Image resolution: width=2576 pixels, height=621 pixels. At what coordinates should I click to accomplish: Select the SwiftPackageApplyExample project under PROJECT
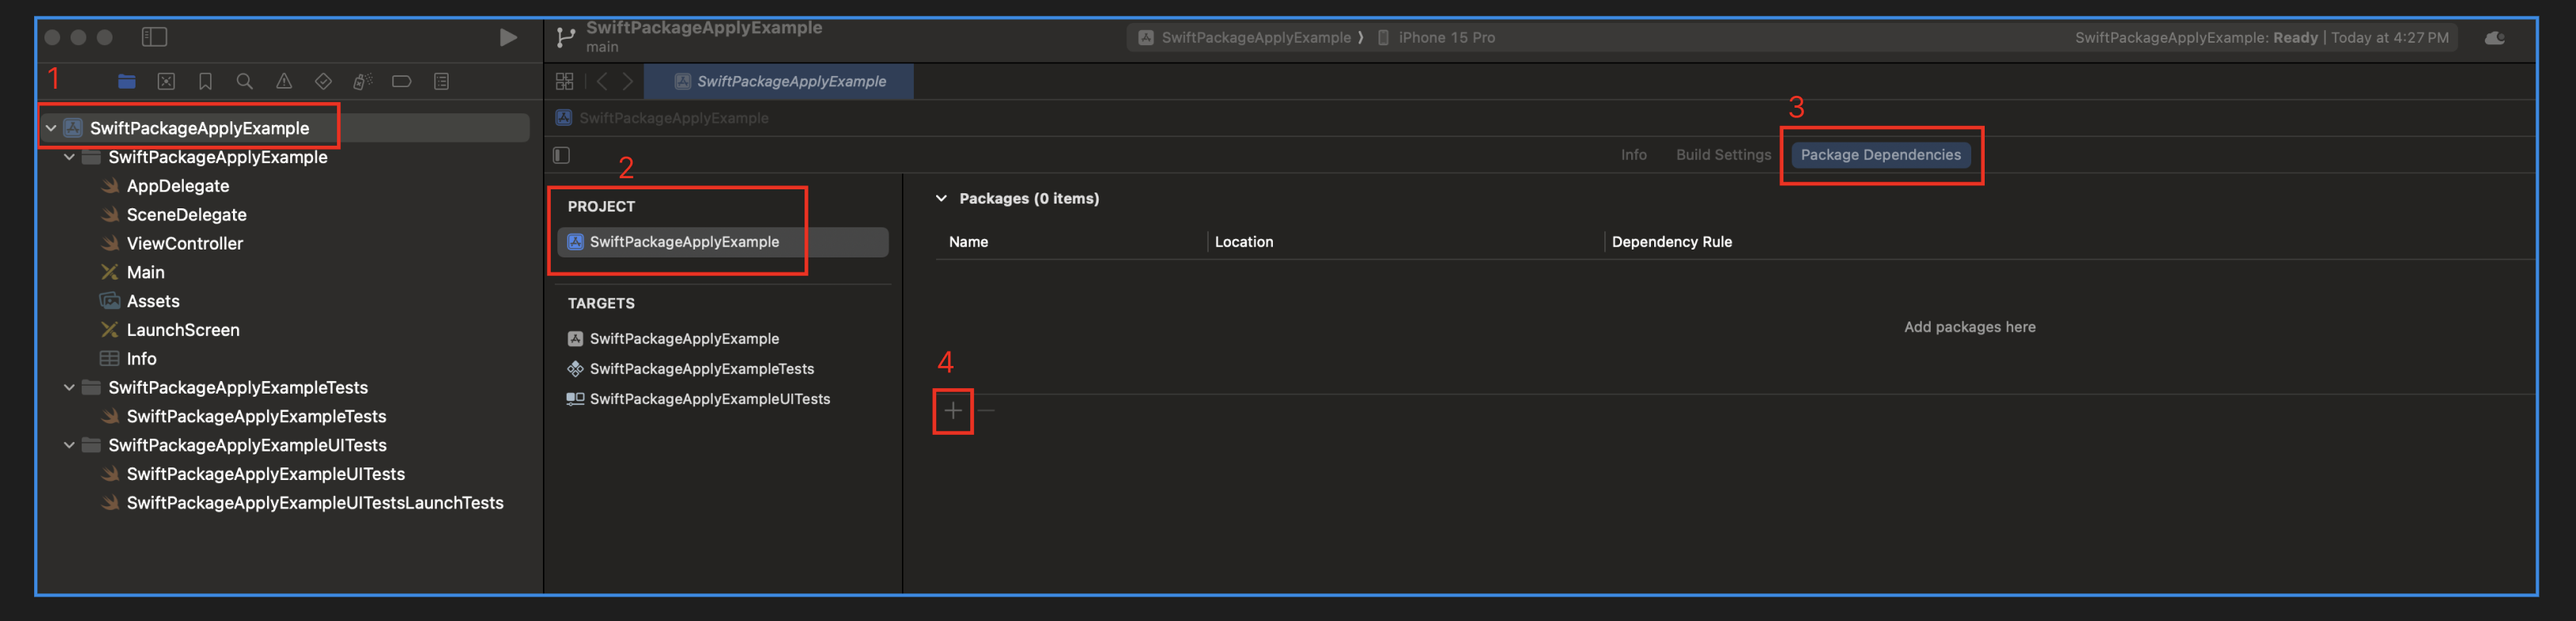(x=723, y=242)
